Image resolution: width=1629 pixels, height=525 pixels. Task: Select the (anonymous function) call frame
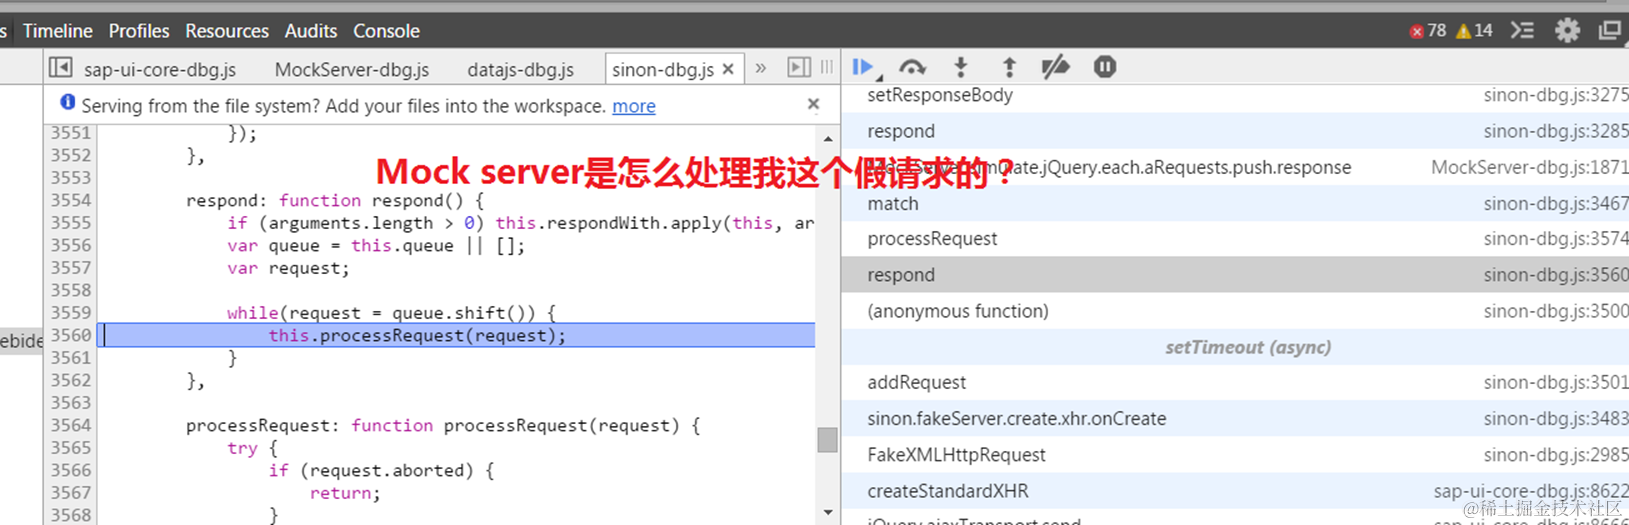point(1235,311)
